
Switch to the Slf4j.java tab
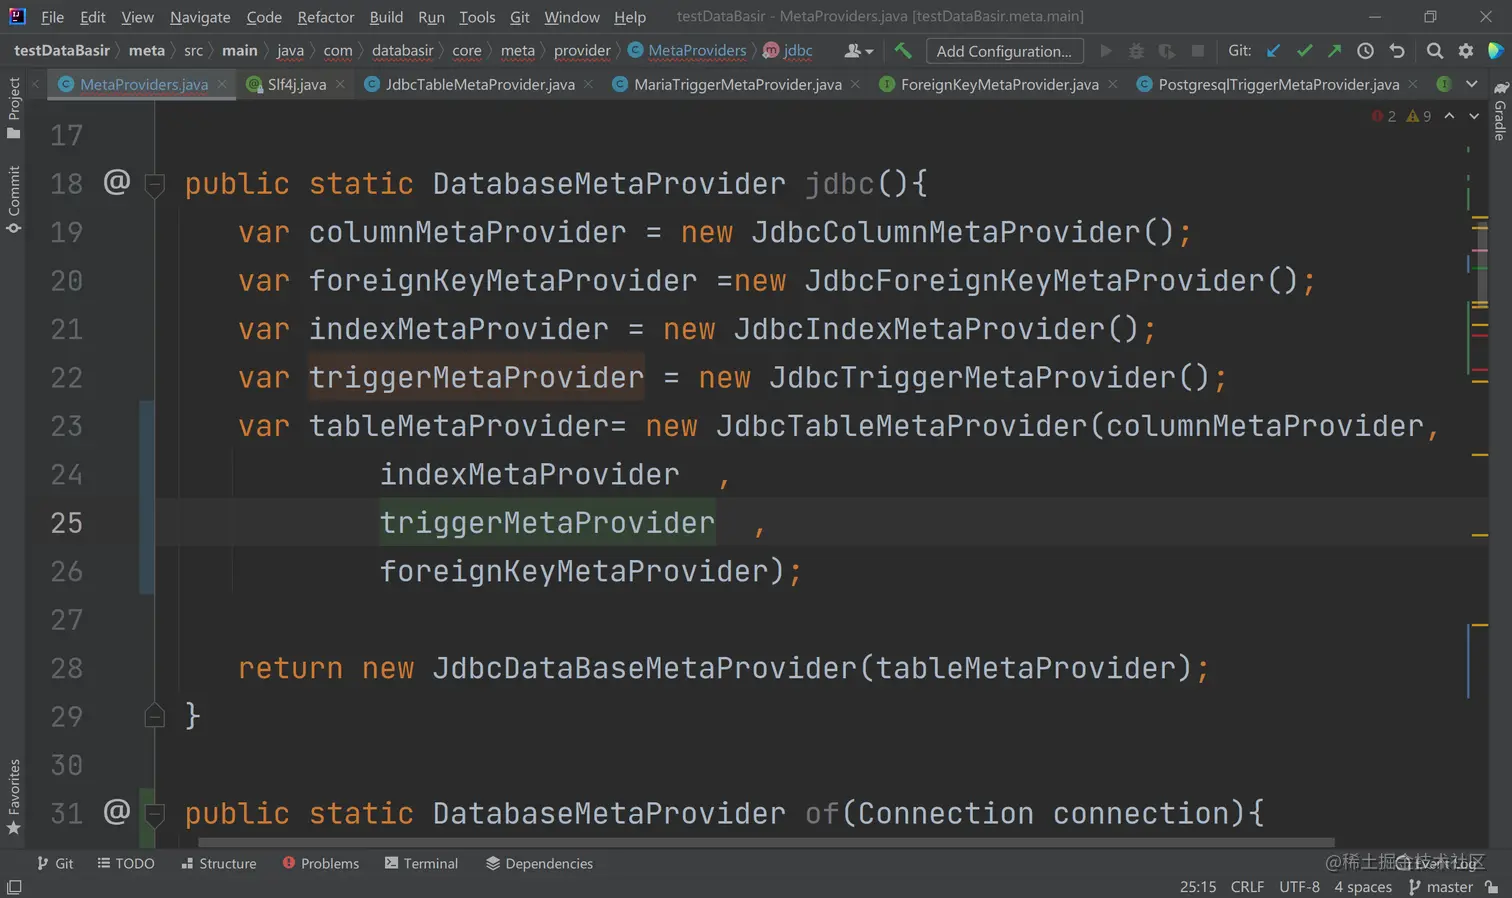click(296, 84)
